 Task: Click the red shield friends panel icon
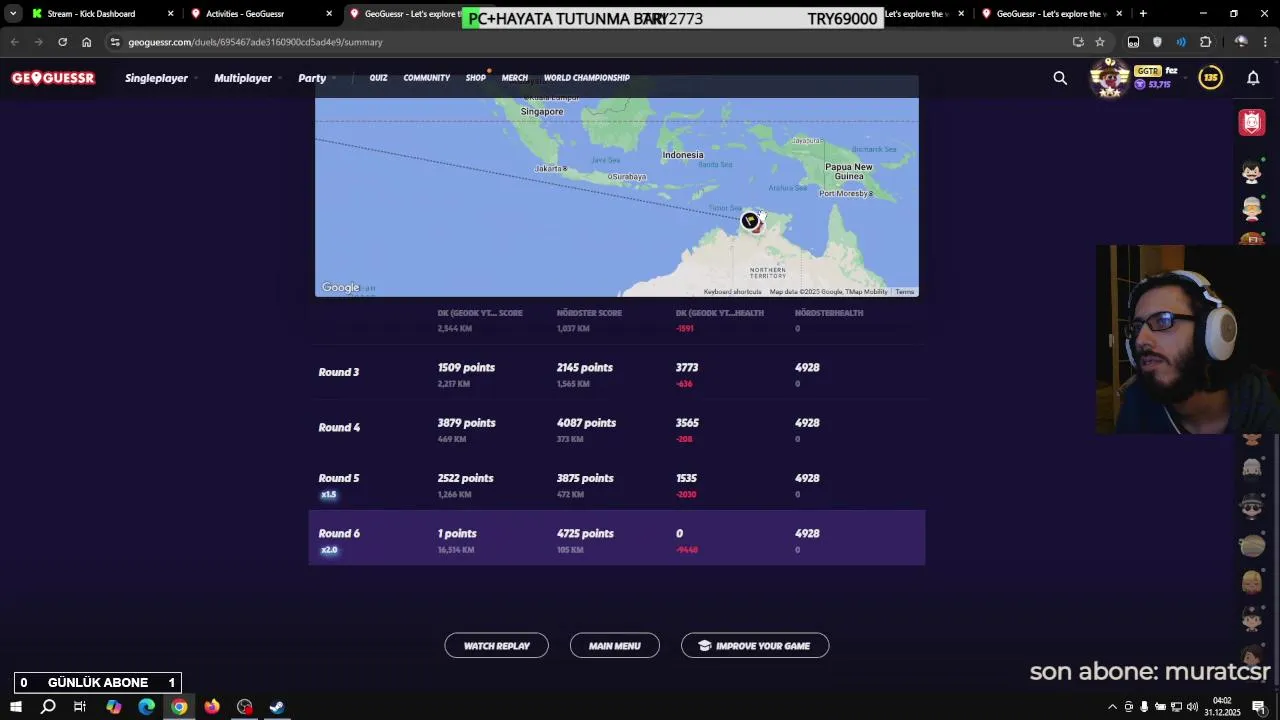coord(1252,122)
